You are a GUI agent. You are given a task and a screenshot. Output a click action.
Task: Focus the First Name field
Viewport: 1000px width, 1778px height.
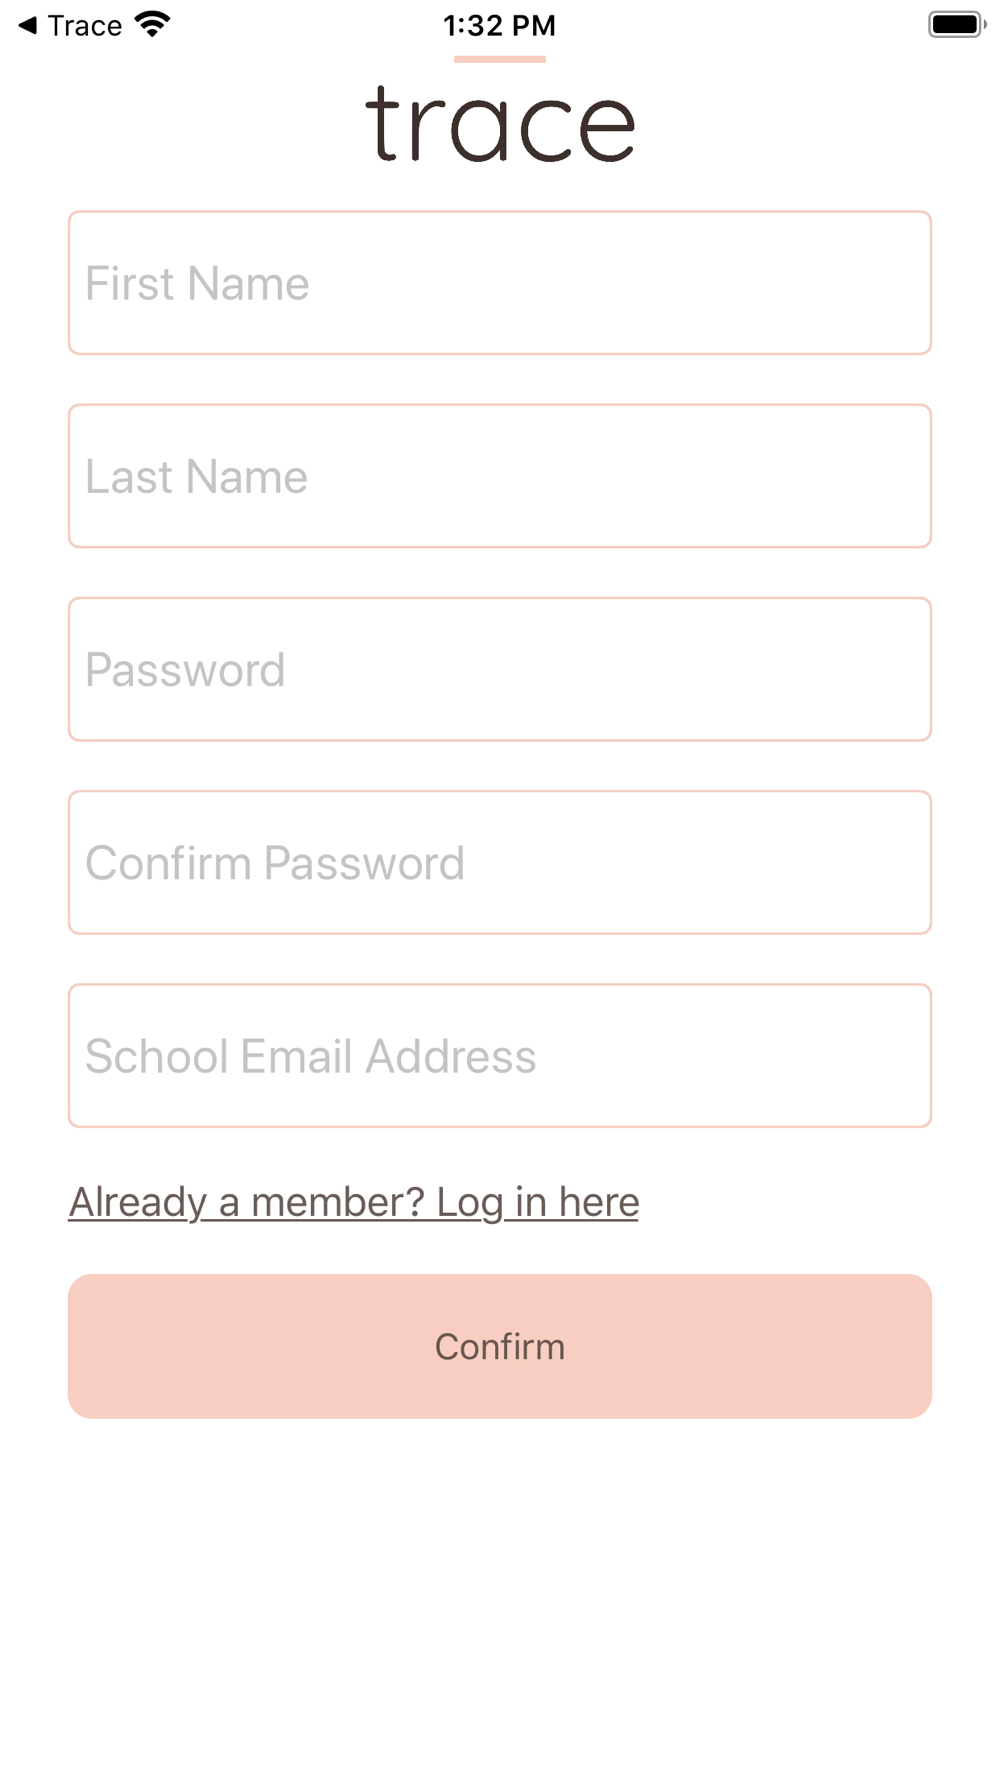click(x=500, y=283)
